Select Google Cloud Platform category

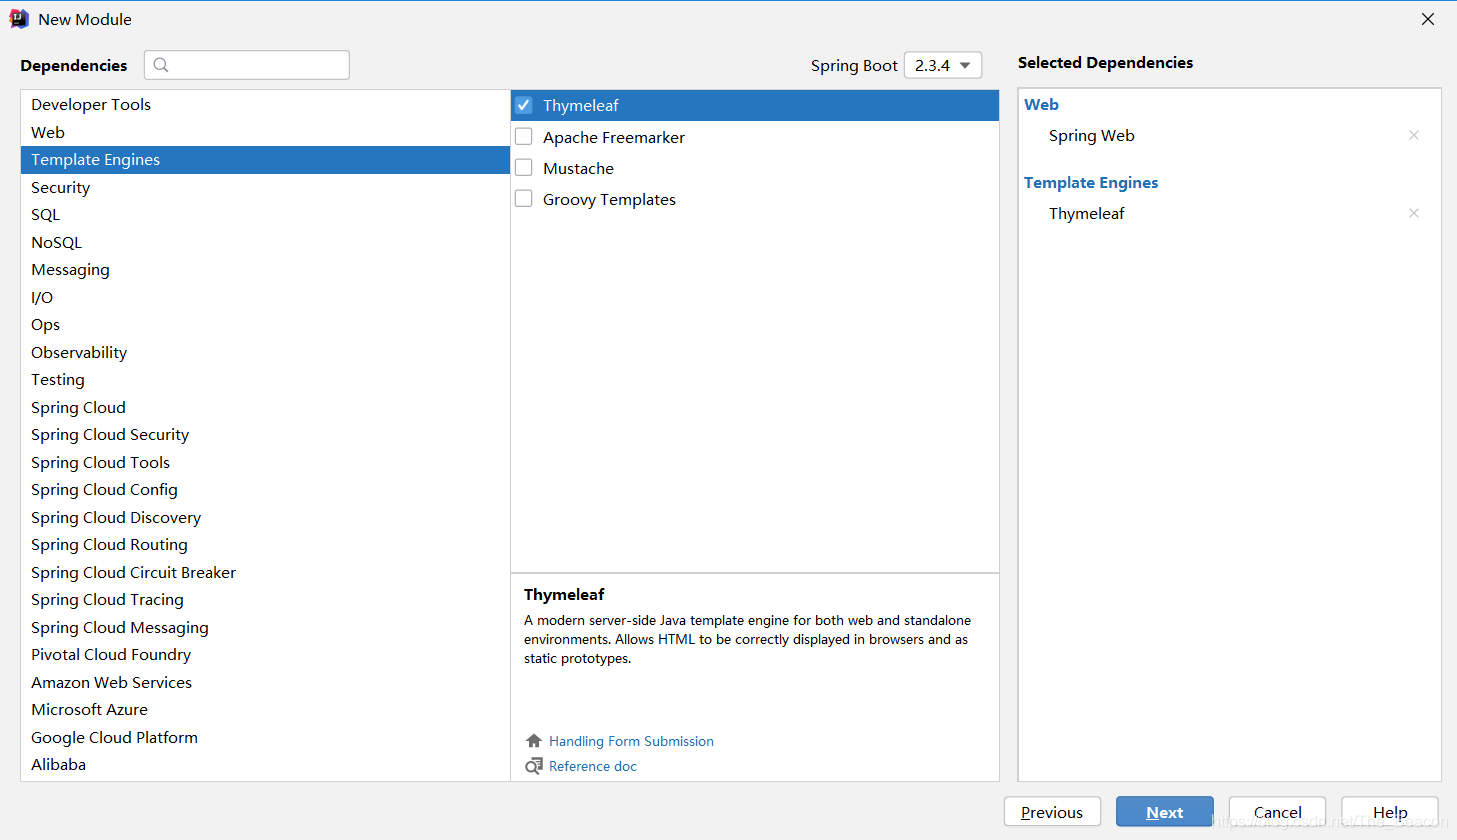pyautogui.click(x=265, y=737)
